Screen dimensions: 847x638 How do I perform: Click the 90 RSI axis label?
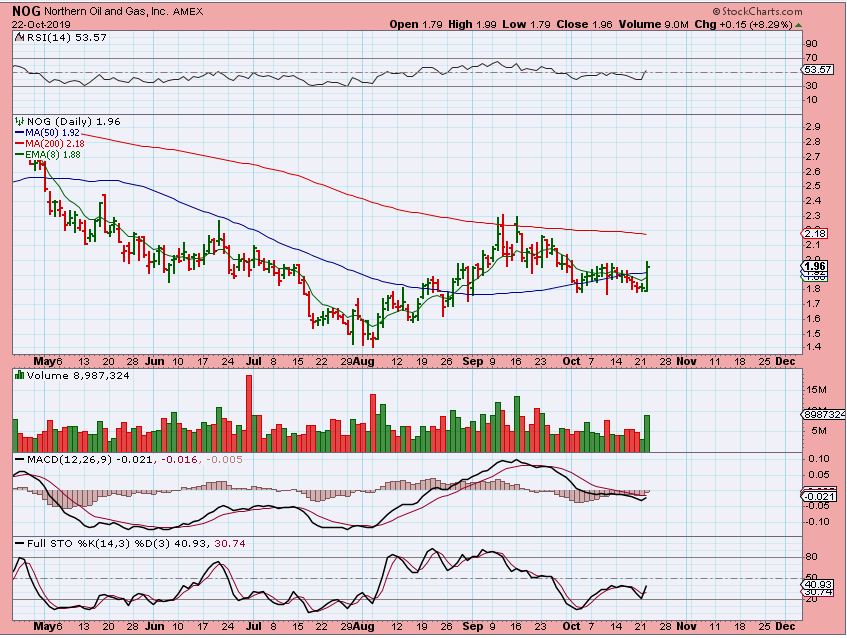click(811, 44)
